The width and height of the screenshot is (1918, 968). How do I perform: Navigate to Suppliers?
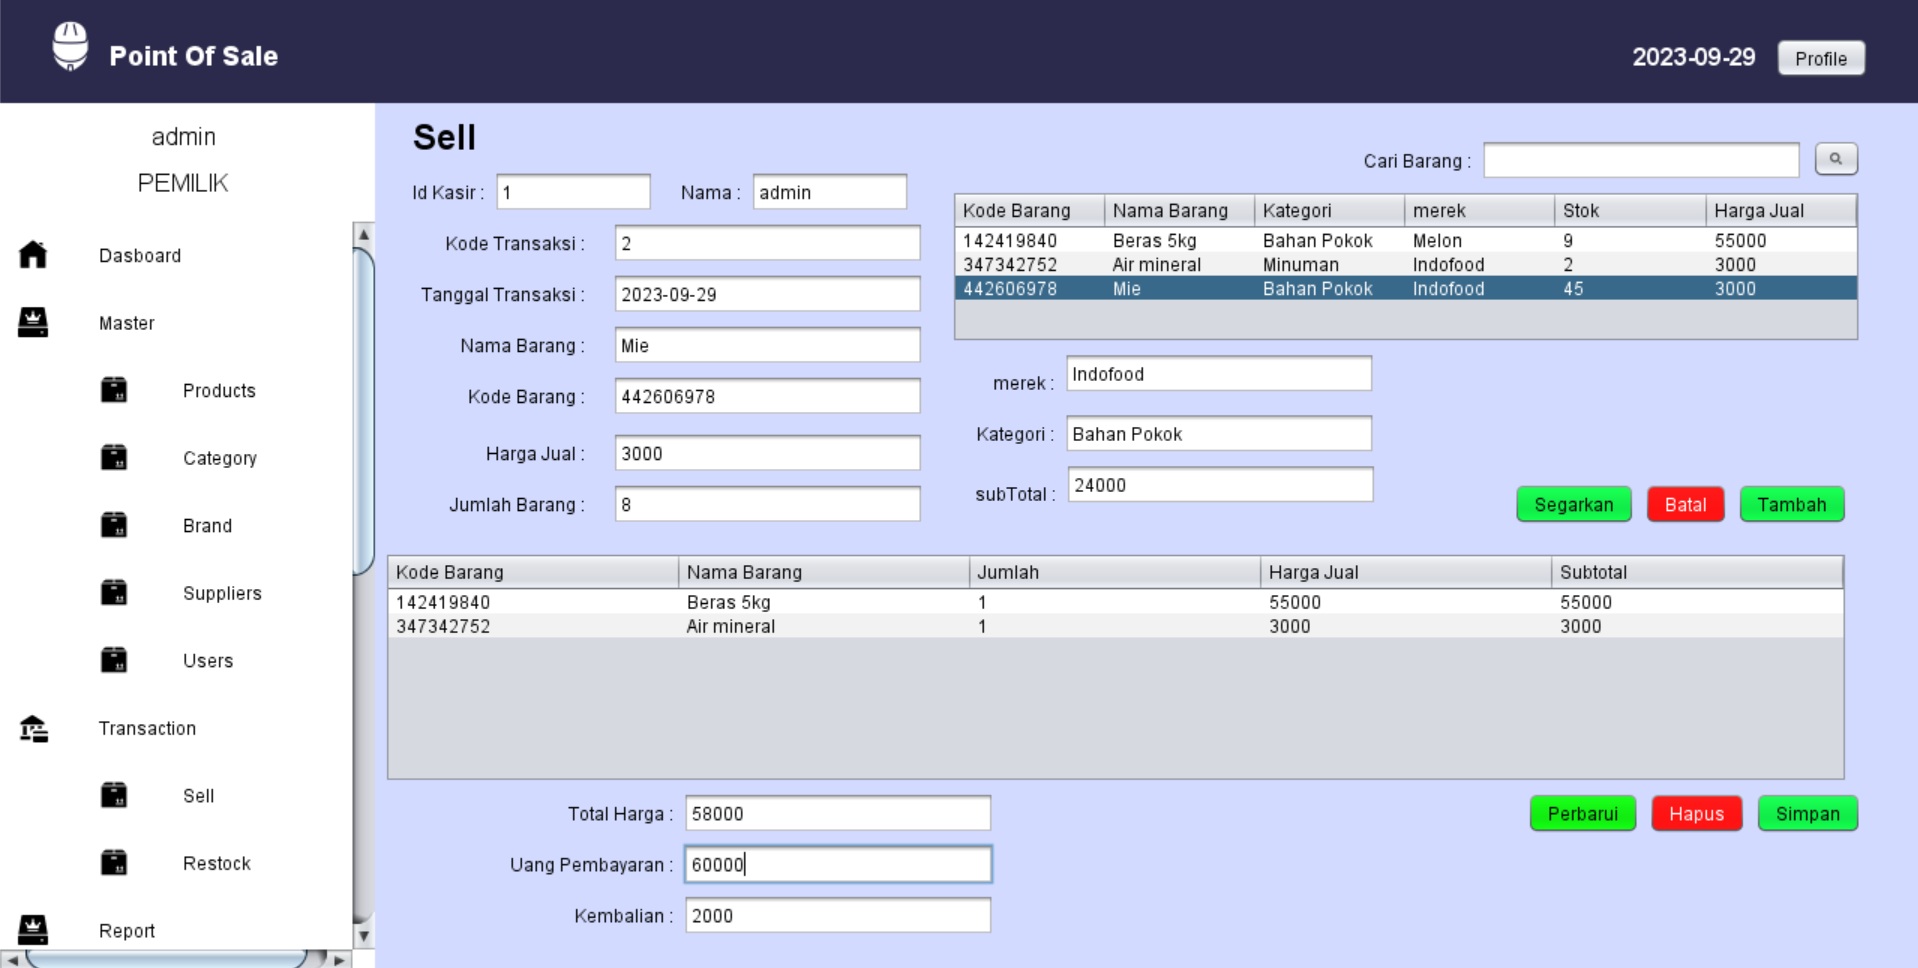pyautogui.click(x=222, y=594)
